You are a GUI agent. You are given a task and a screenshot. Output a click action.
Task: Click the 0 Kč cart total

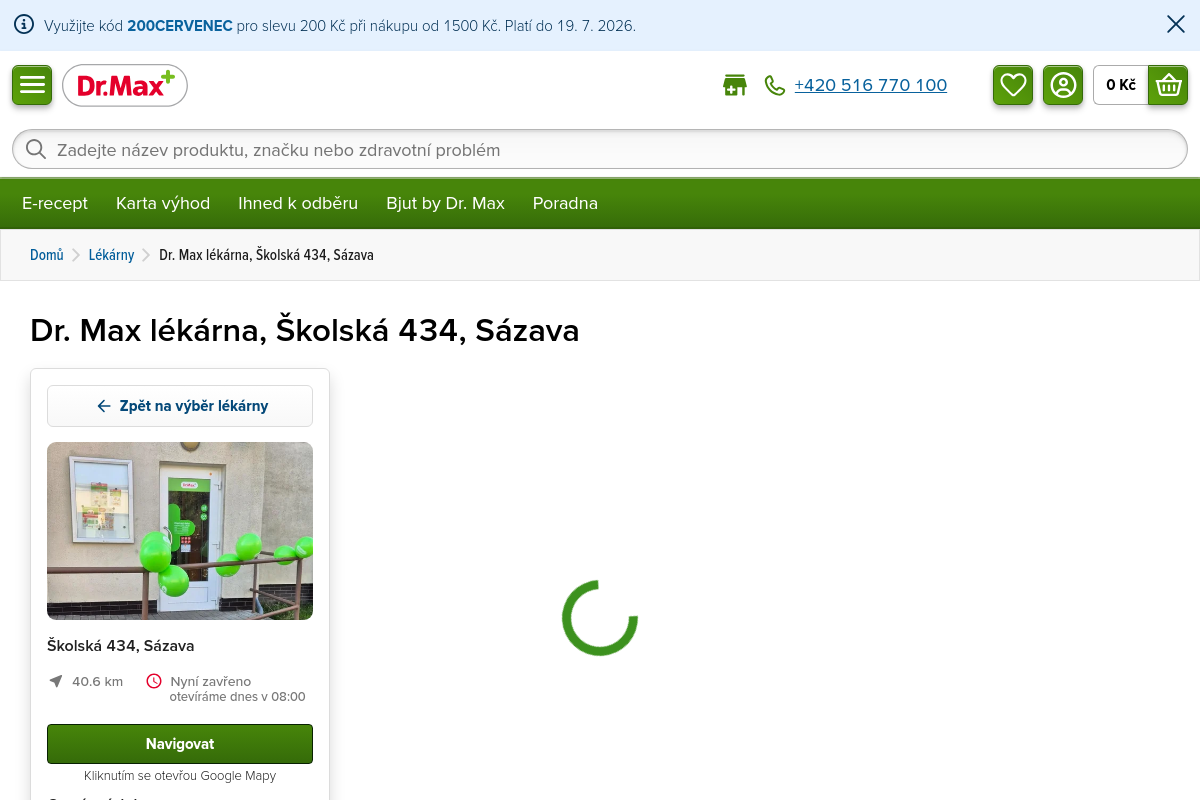pyautogui.click(x=1121, y=85)
